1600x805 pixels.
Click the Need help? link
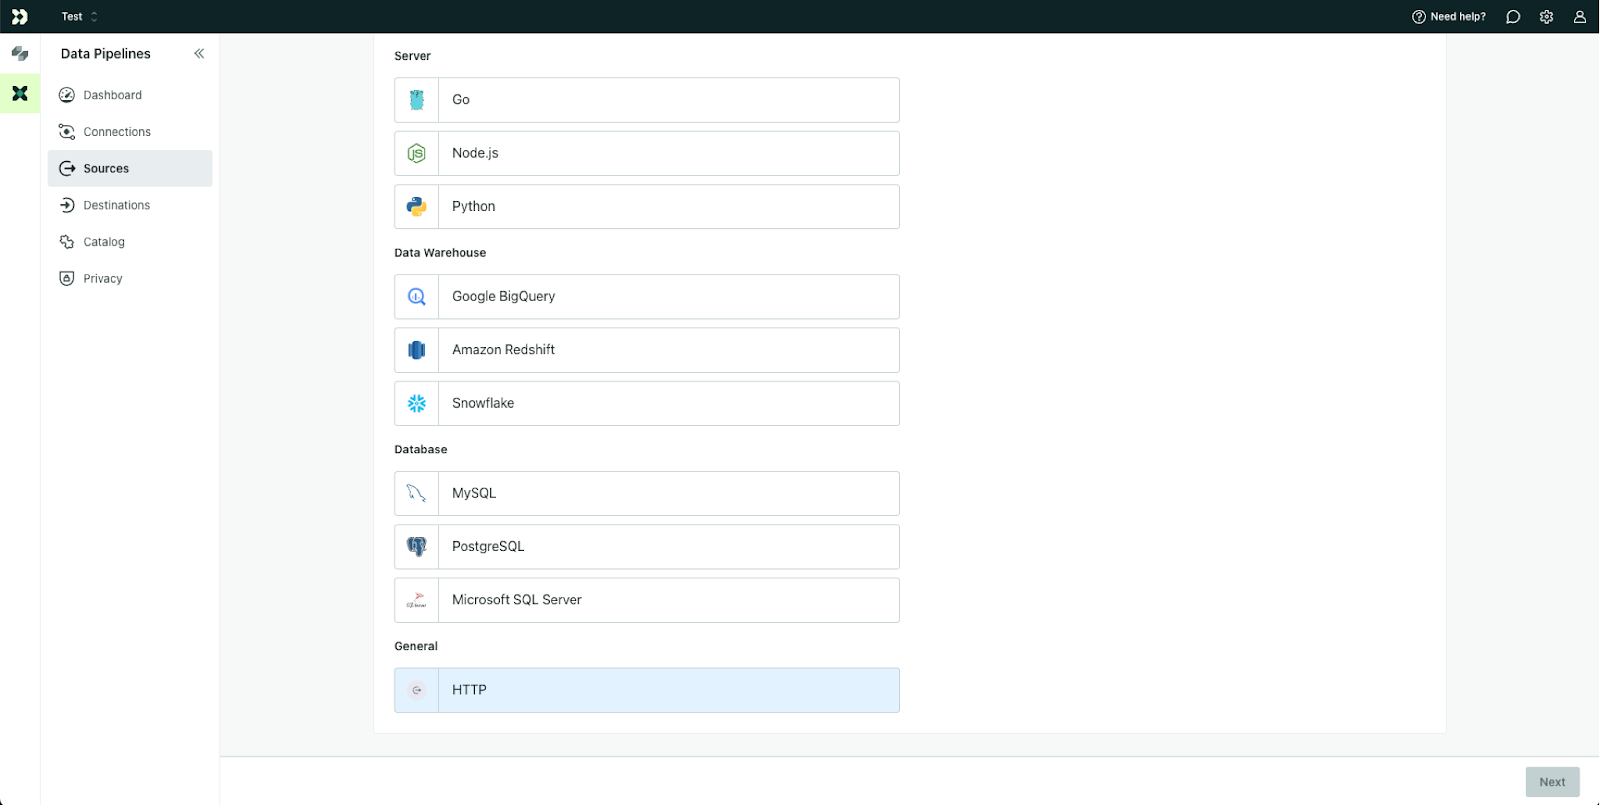coord(1449,16)
